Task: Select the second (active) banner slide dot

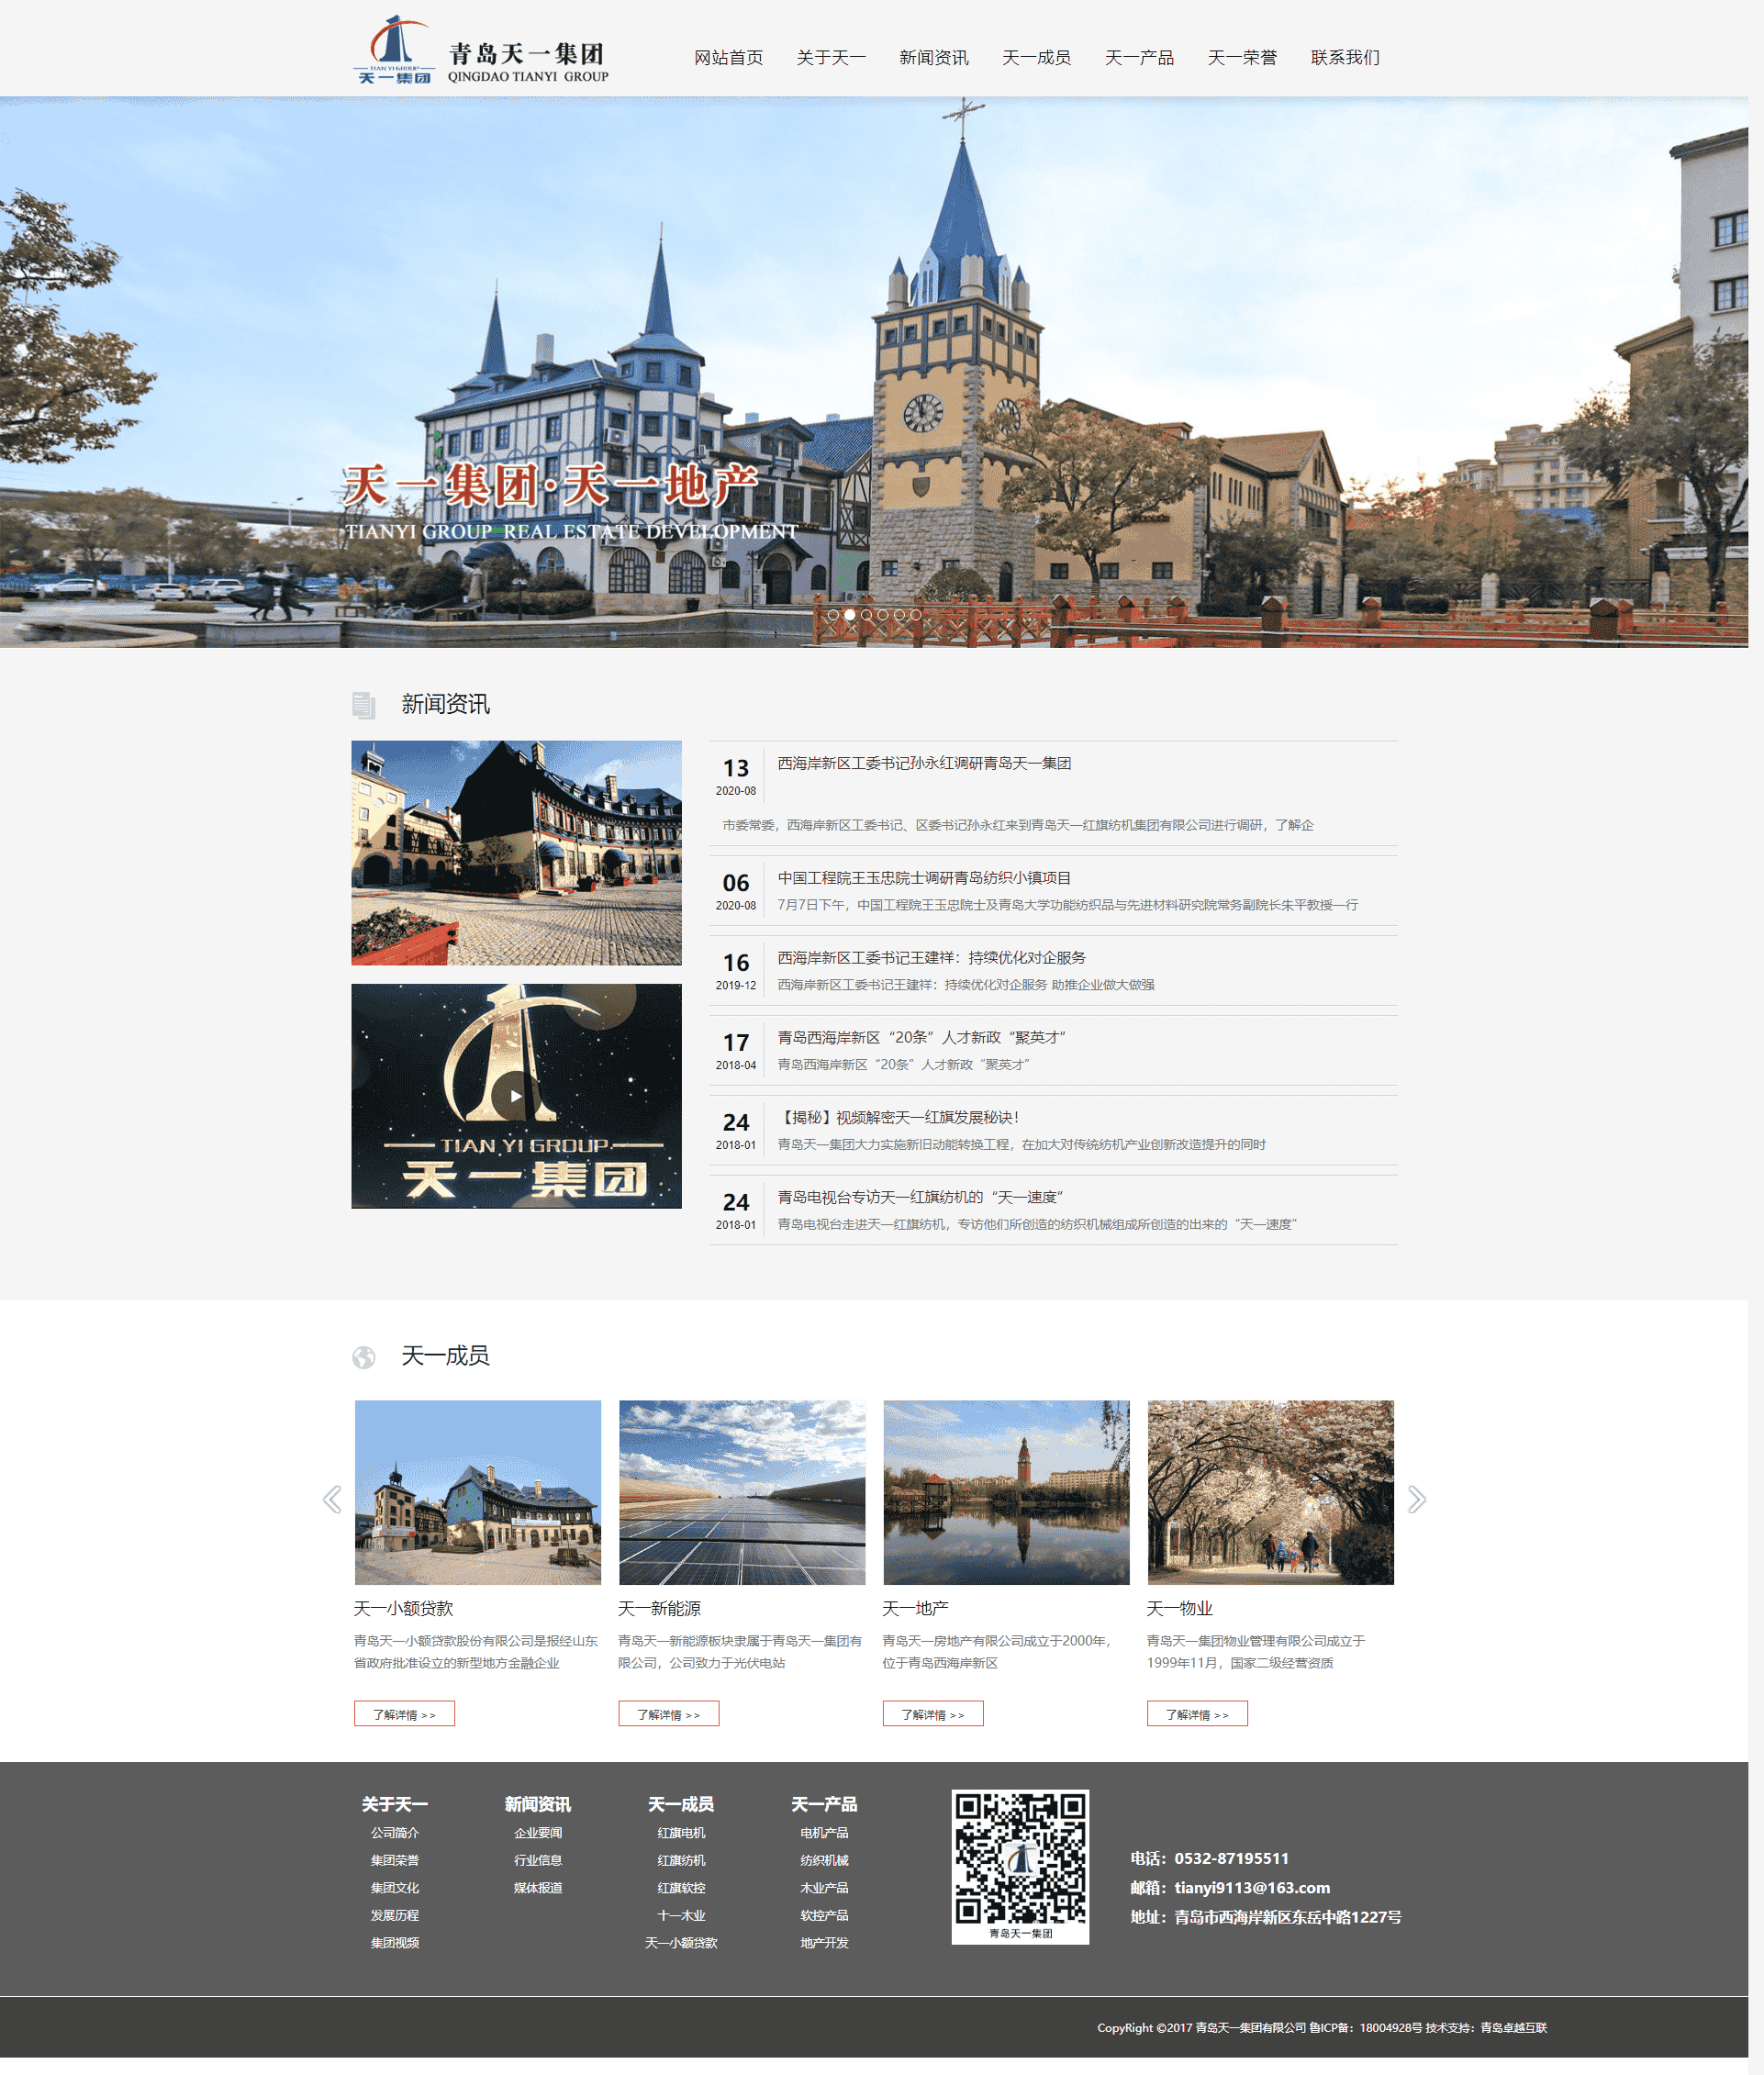Action: click(850, 615)
